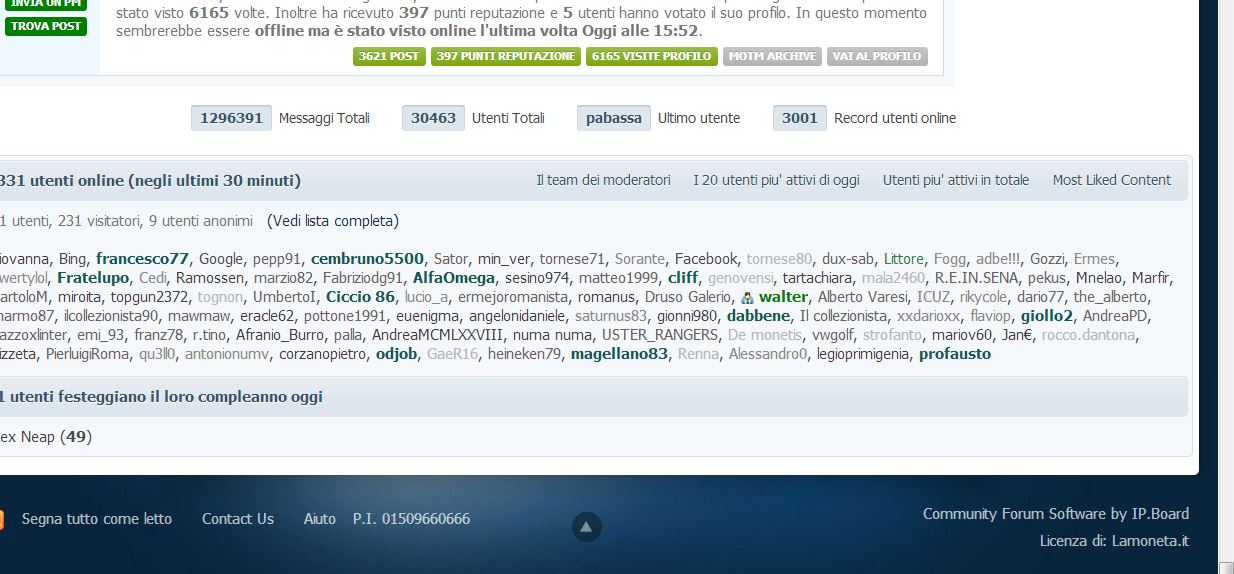The height and width of the screenshot is (574, 1234).
Task: Click the VAI AL PROFILO button
Action: pos(877,56)
